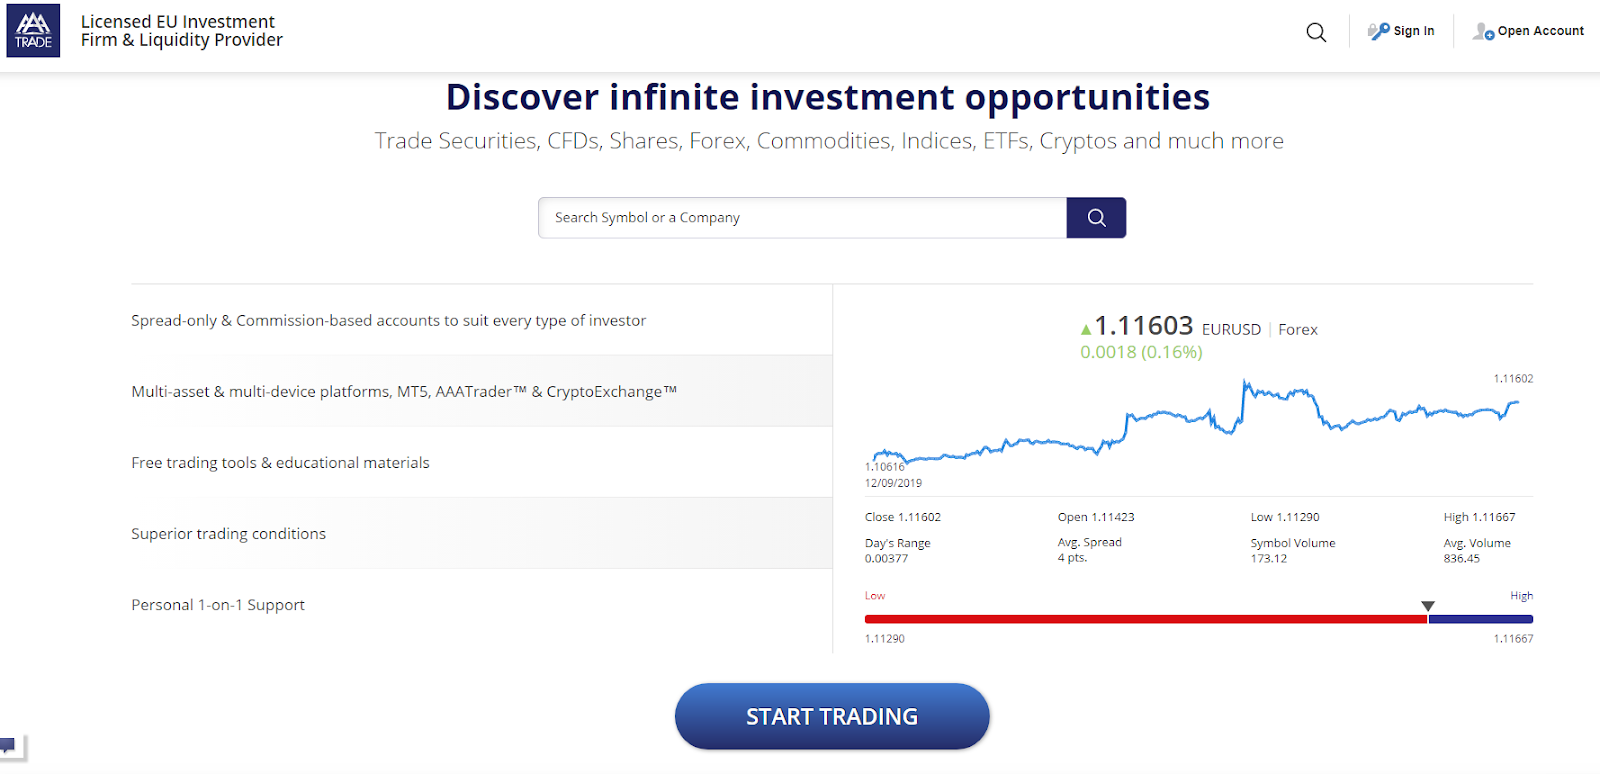Click the Open 1.11423 value
Viewport: 1600px width, 774px height.
coord(1096,517)
